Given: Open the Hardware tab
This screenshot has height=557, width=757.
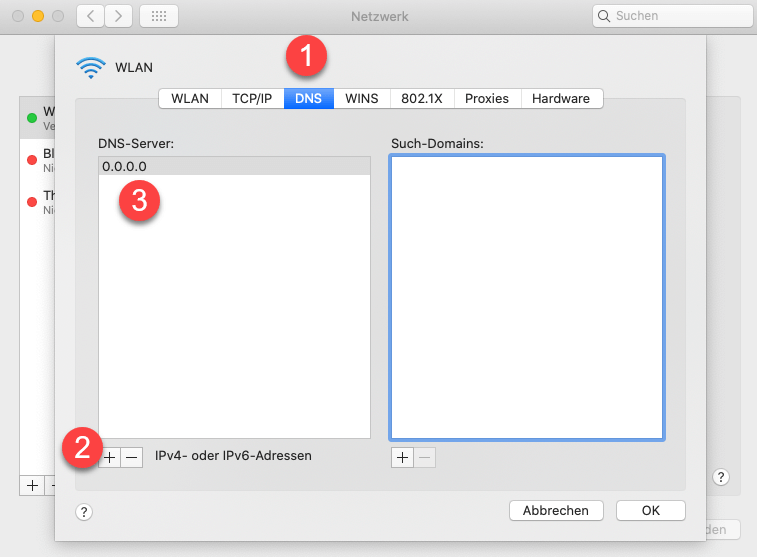Looking at the screenshot, I should click(561, 98).
